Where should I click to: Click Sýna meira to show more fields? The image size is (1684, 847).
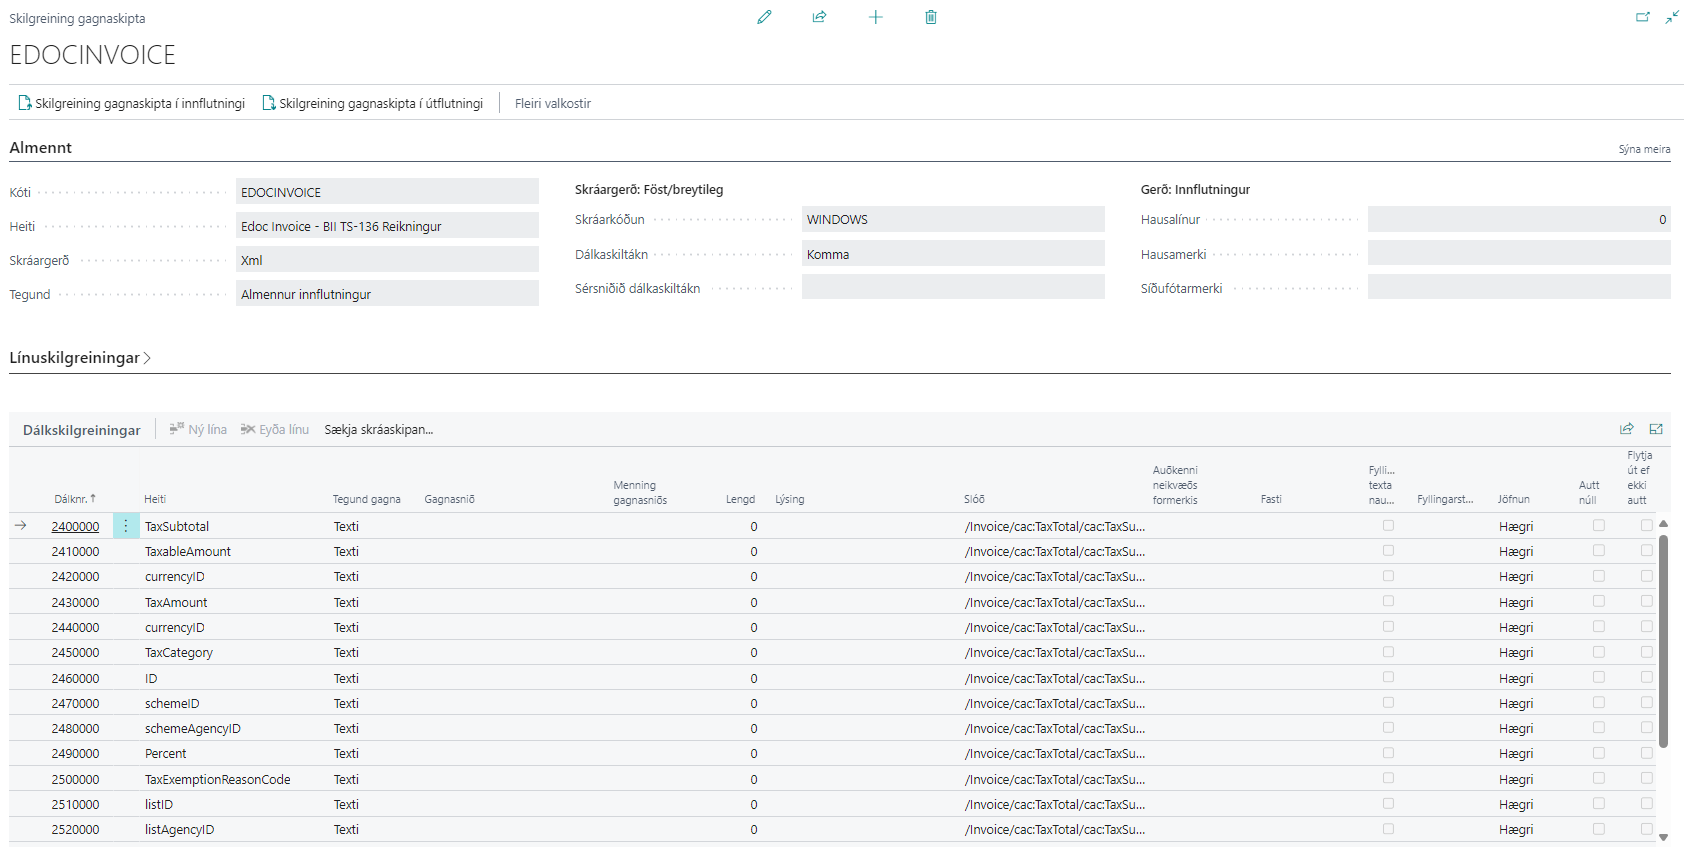1644,149
